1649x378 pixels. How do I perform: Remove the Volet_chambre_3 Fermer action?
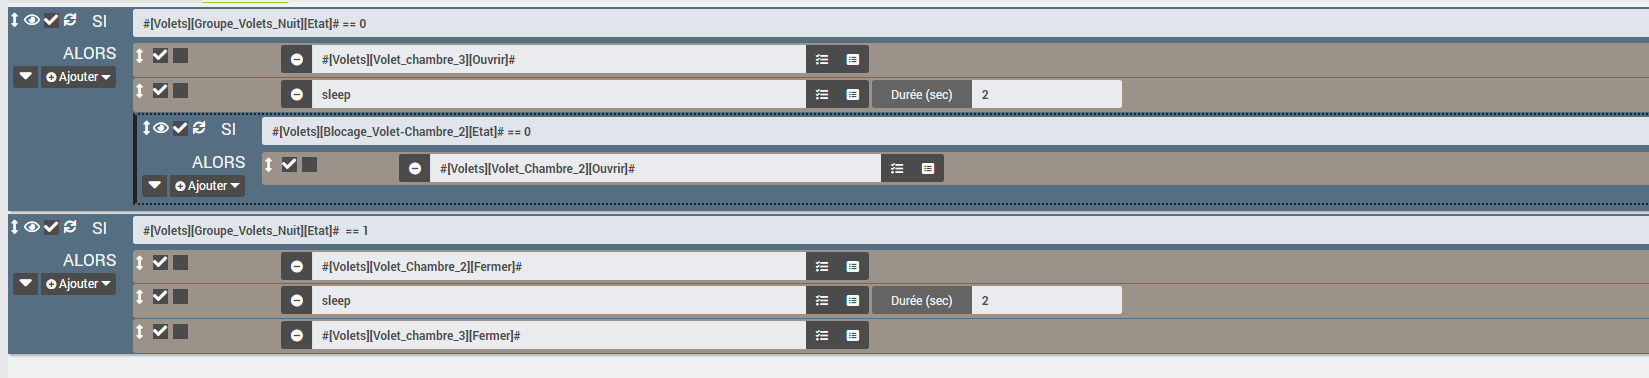[297, 335]
